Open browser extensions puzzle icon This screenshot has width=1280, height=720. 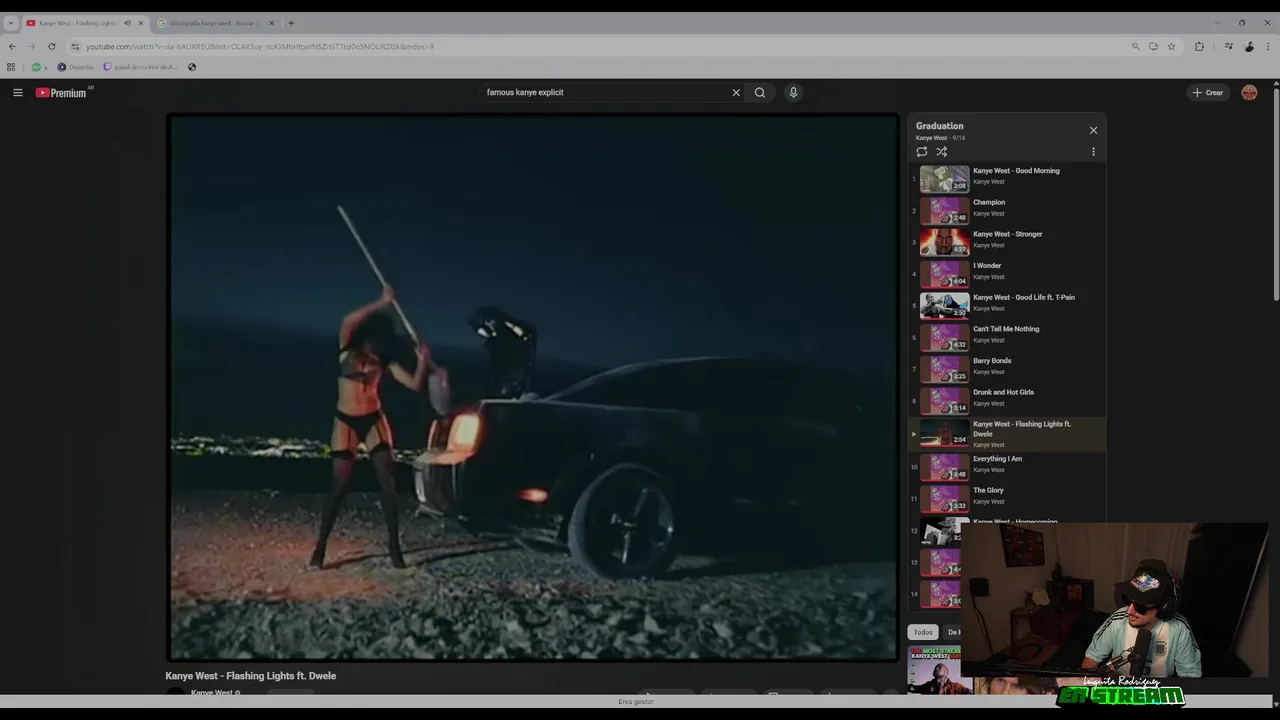tap(1199, 46)
